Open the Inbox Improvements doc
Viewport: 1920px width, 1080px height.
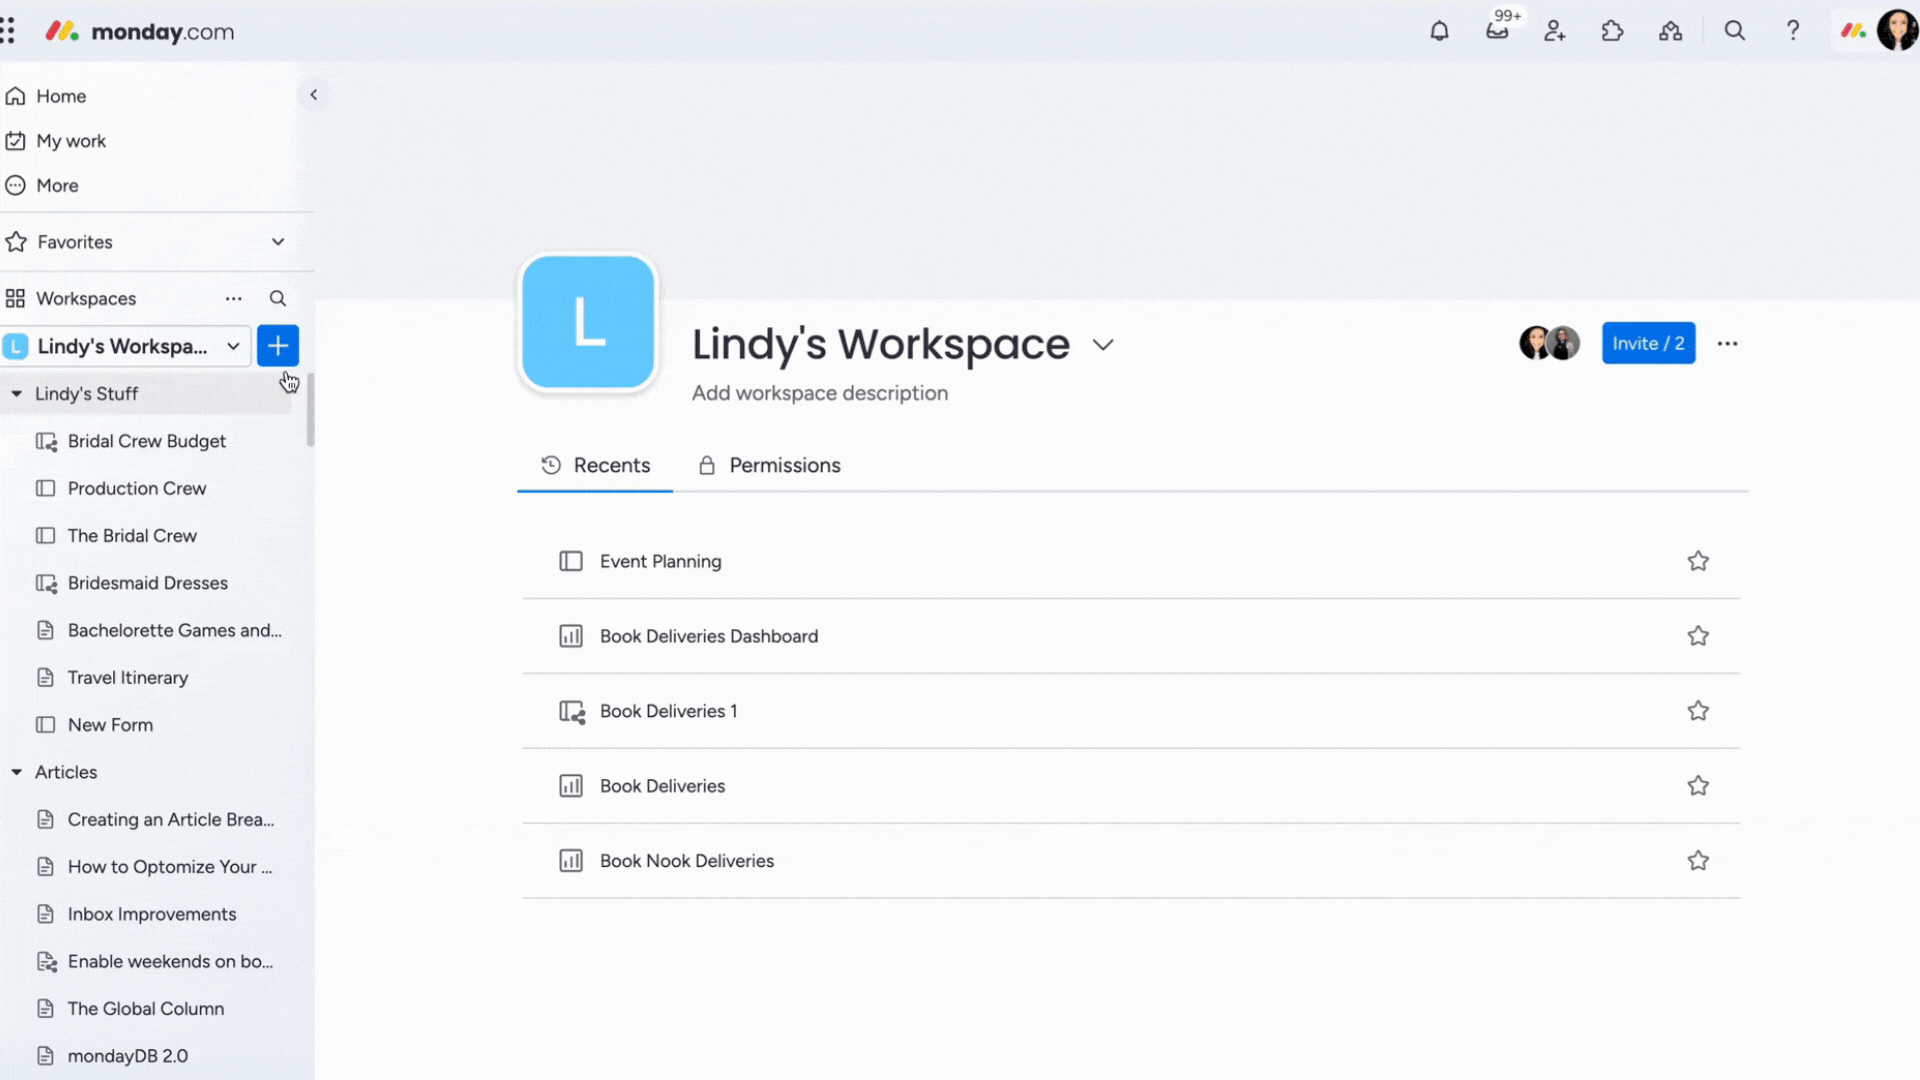point(152,914)
